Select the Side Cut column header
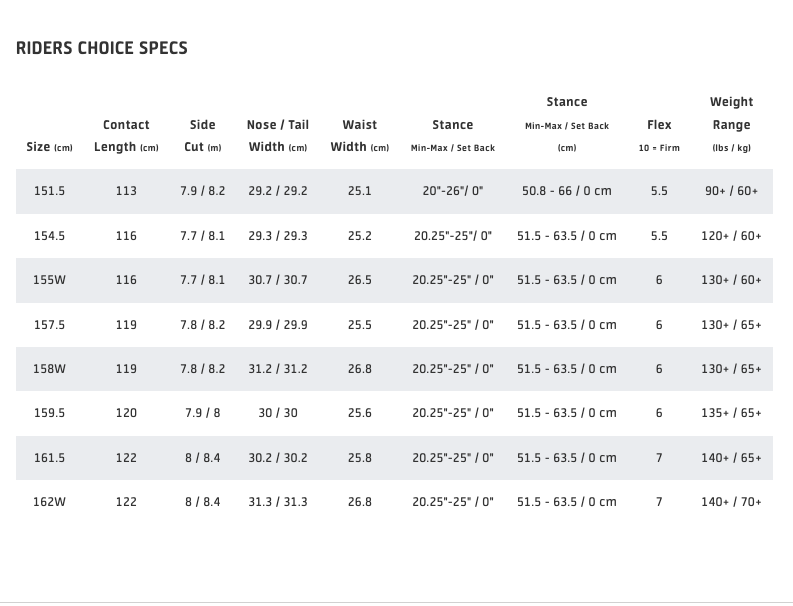Screen dimensions: 793x606 click(x=202, y=136)
